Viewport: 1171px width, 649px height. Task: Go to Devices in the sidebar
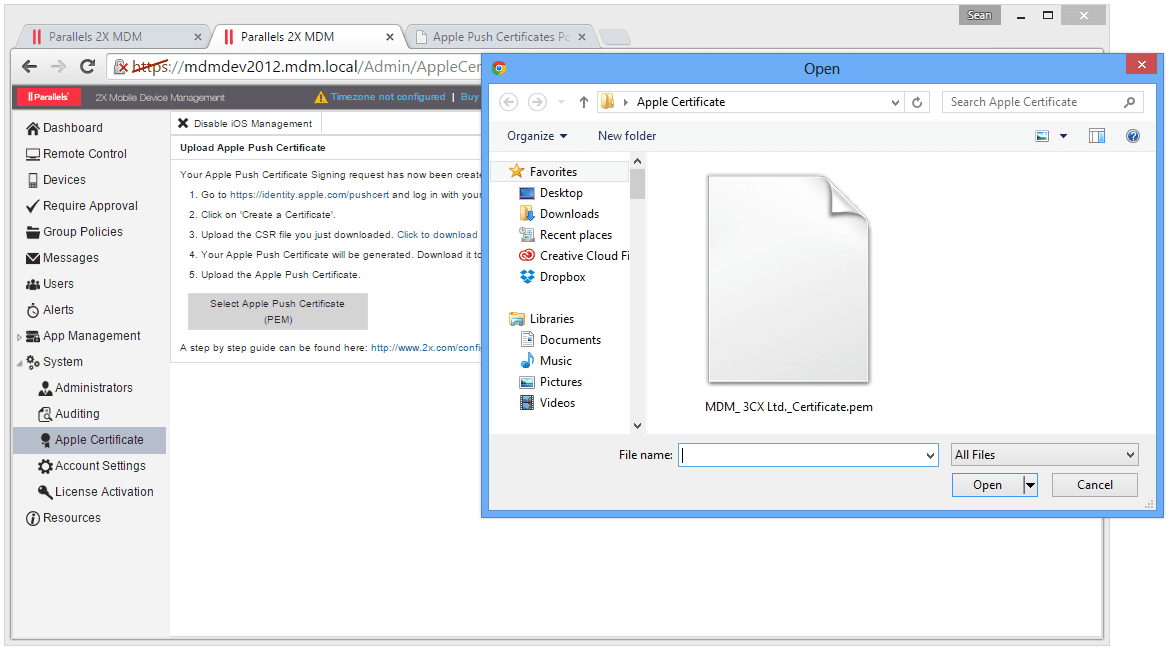(x=56, y=180)
